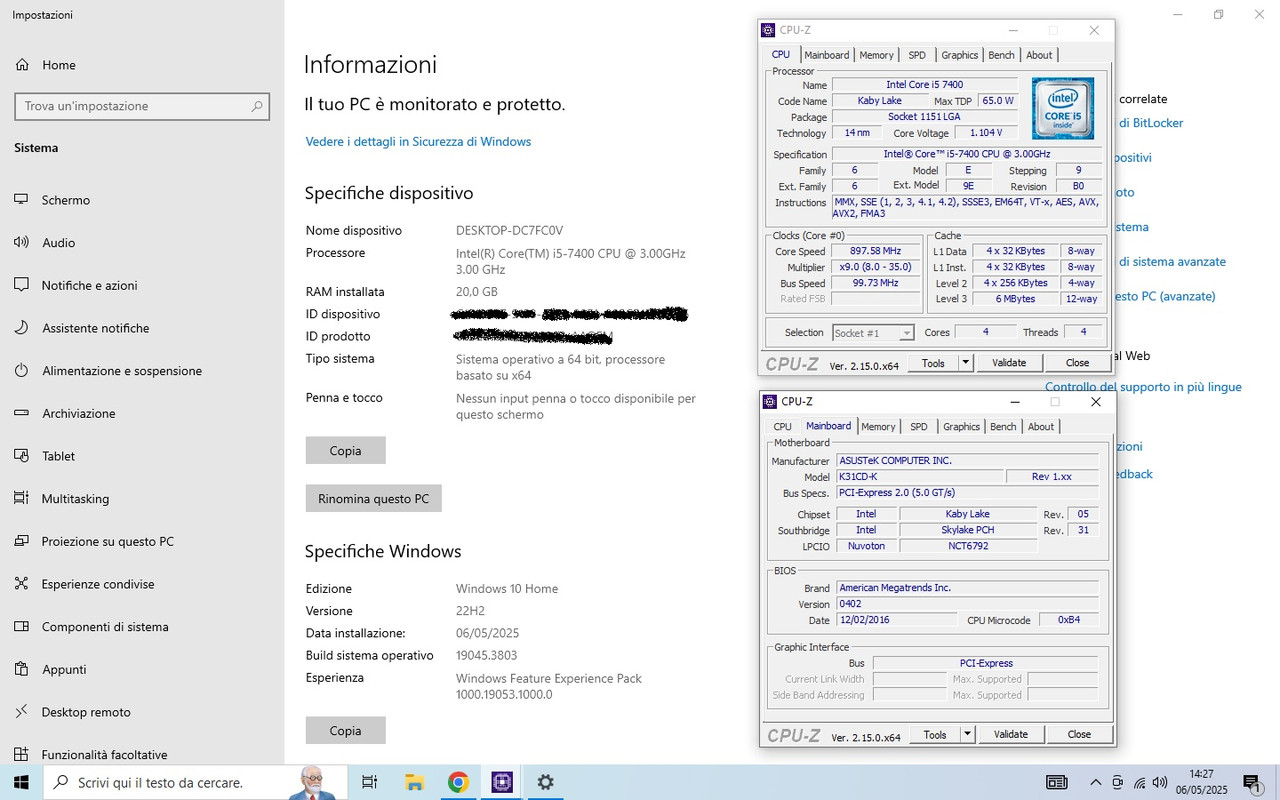Screen dimensions: 1280x800
Task: Open the Bench tab in the lower CPU-Z window
Action: (x=1003, y=427)
